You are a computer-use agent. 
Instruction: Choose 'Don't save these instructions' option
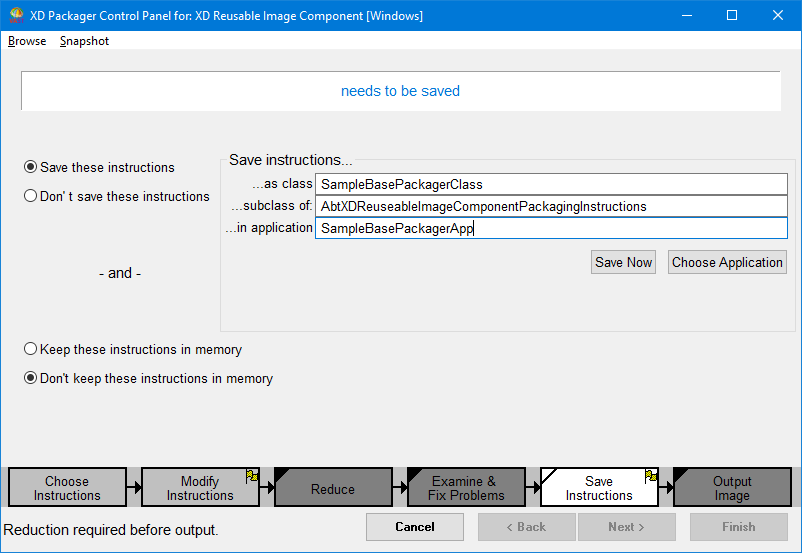pos(31,196)
